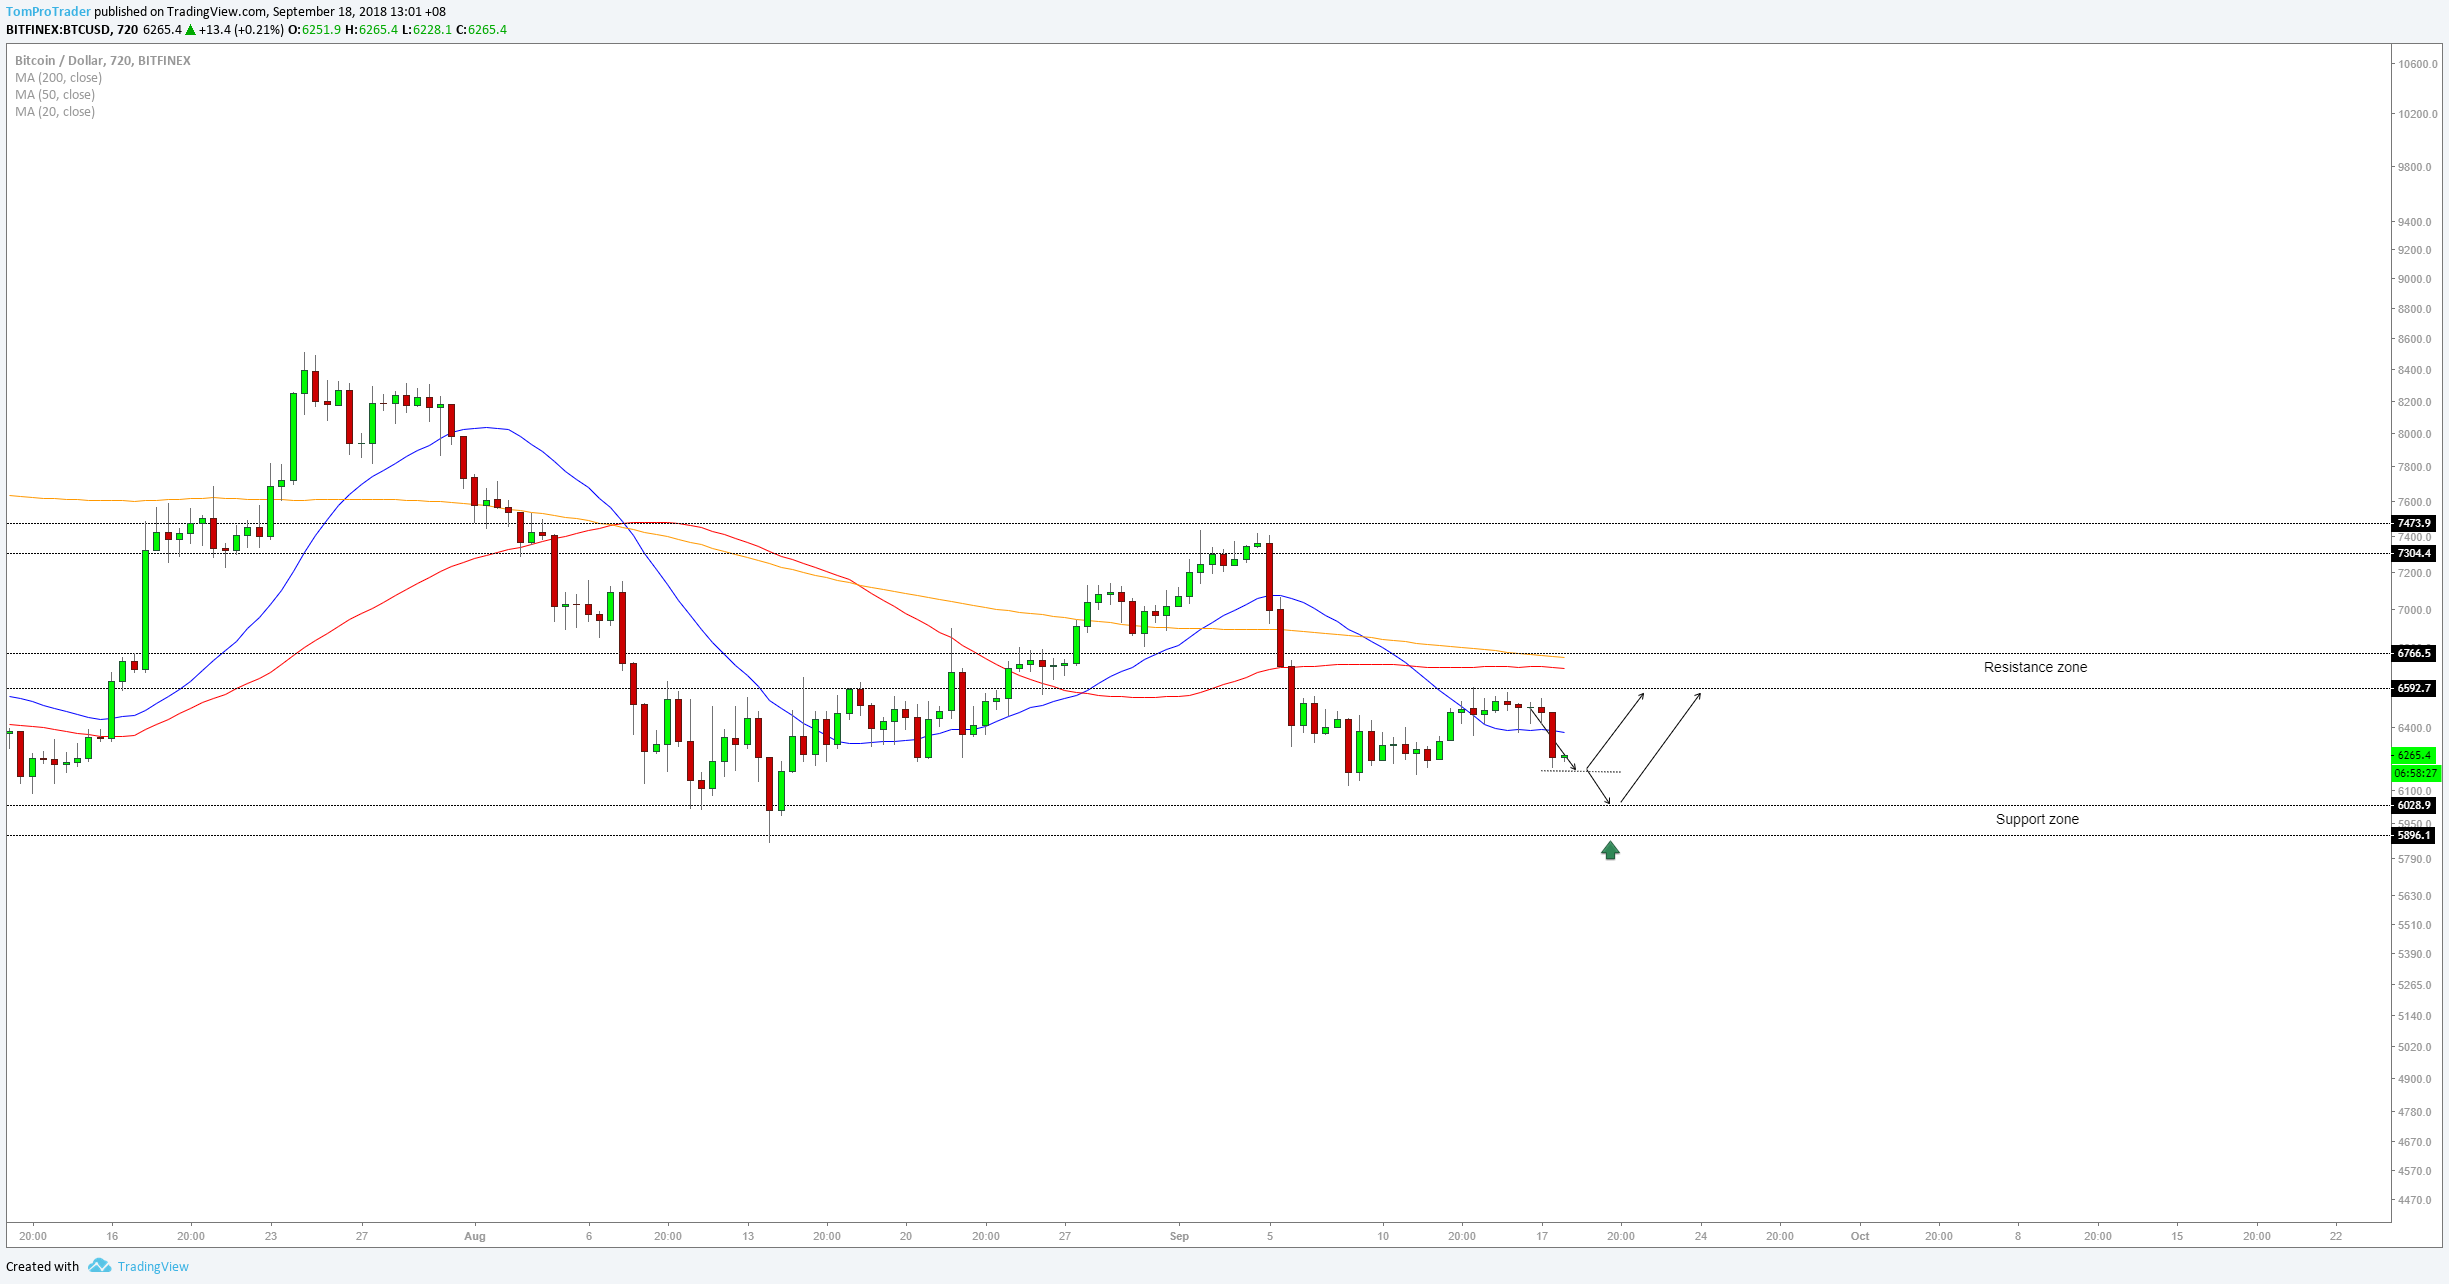Click the L:6228.1 low value in header

point(427,30)
